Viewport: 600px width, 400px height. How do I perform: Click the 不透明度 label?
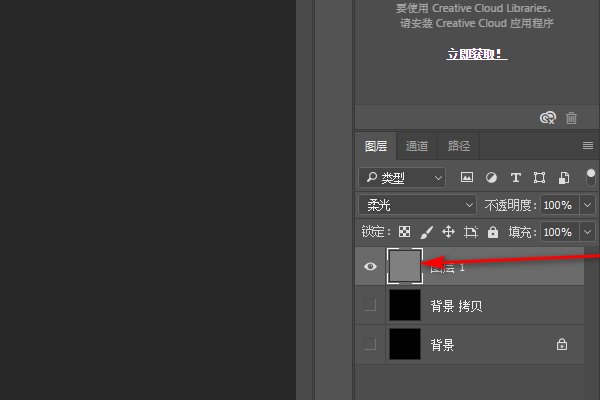coord(510,206)
